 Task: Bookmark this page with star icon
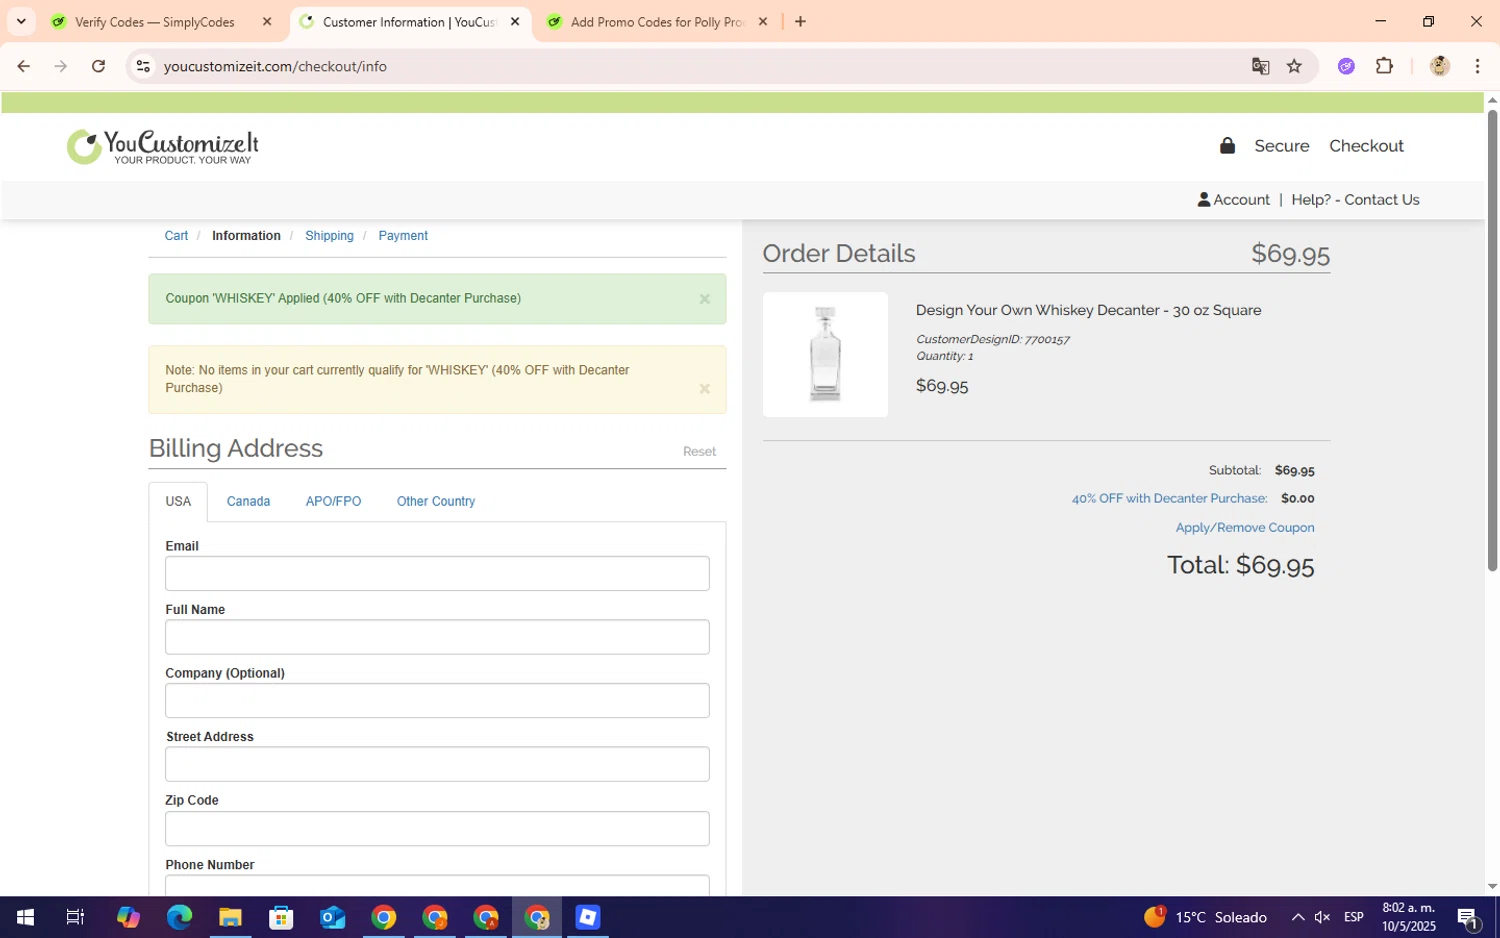(1294, 66)
